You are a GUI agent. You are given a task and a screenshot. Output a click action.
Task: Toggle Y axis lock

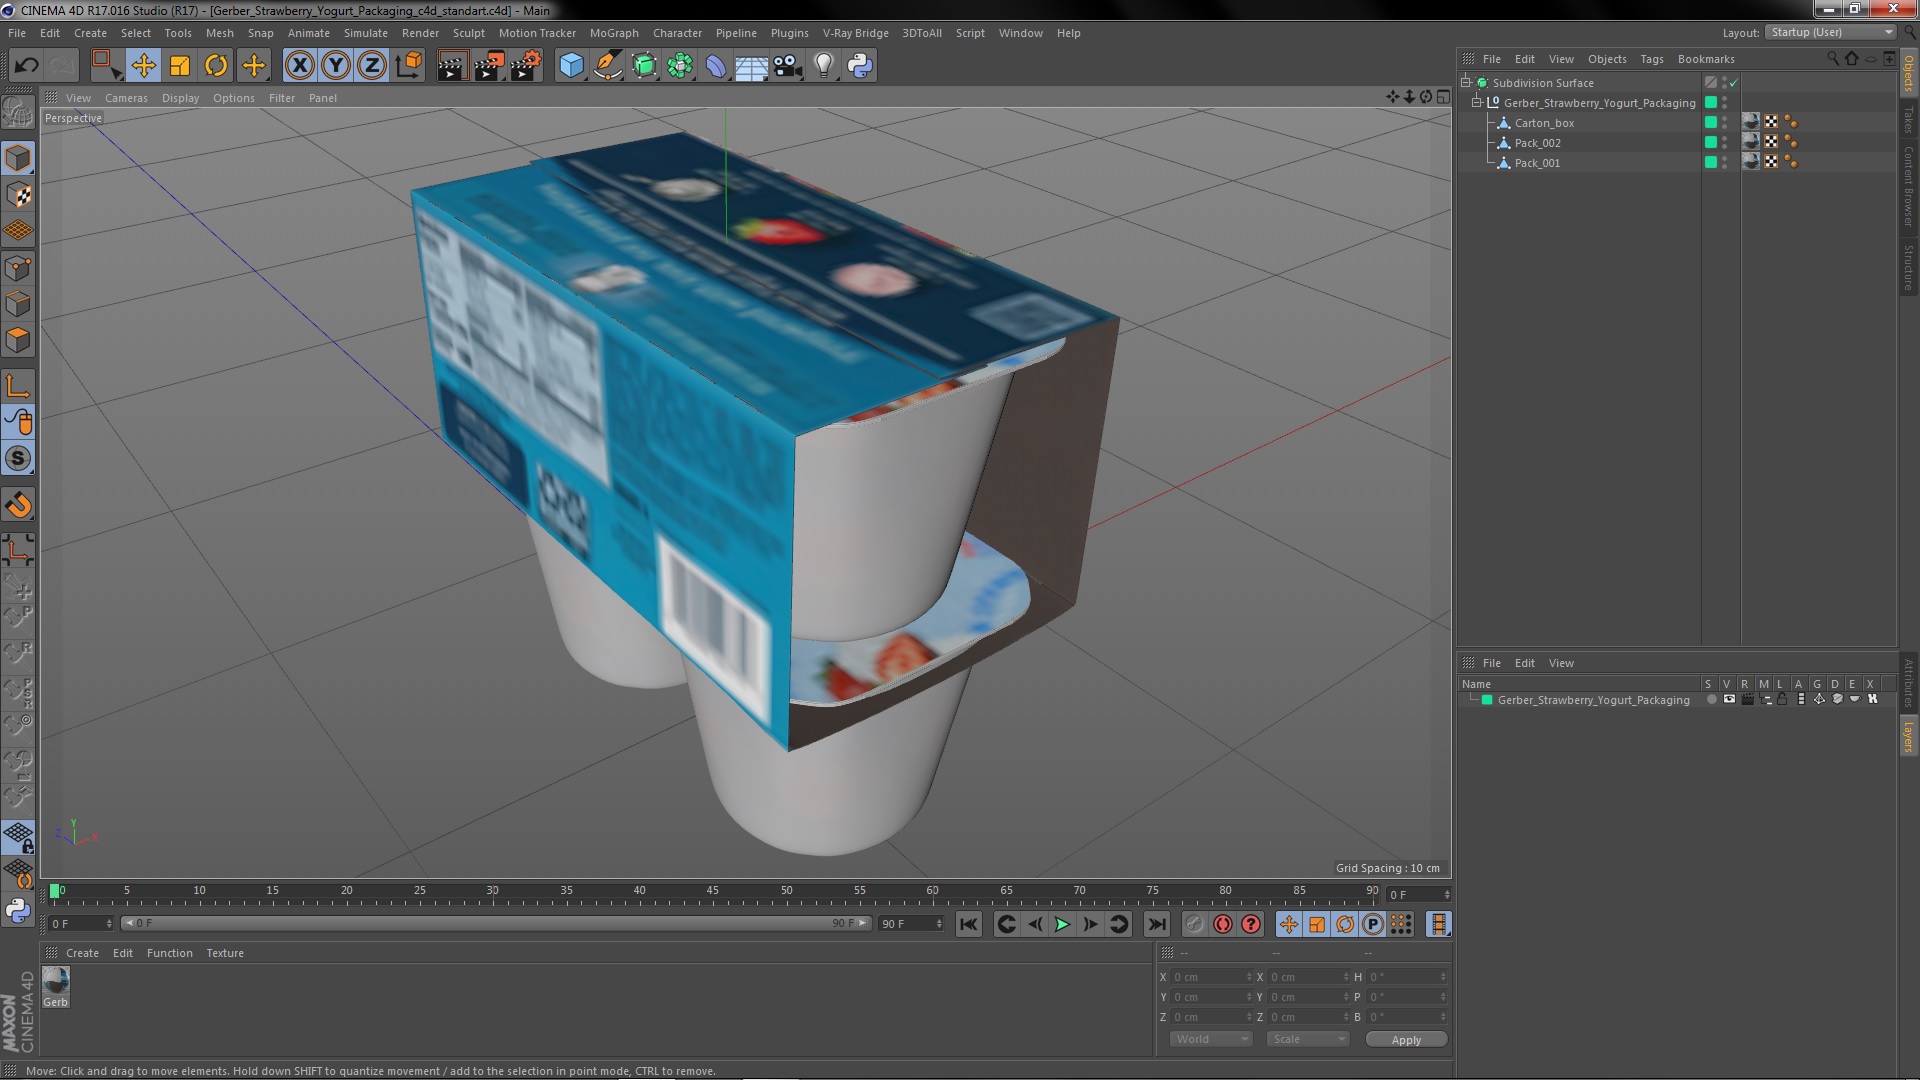click(336, 66)
